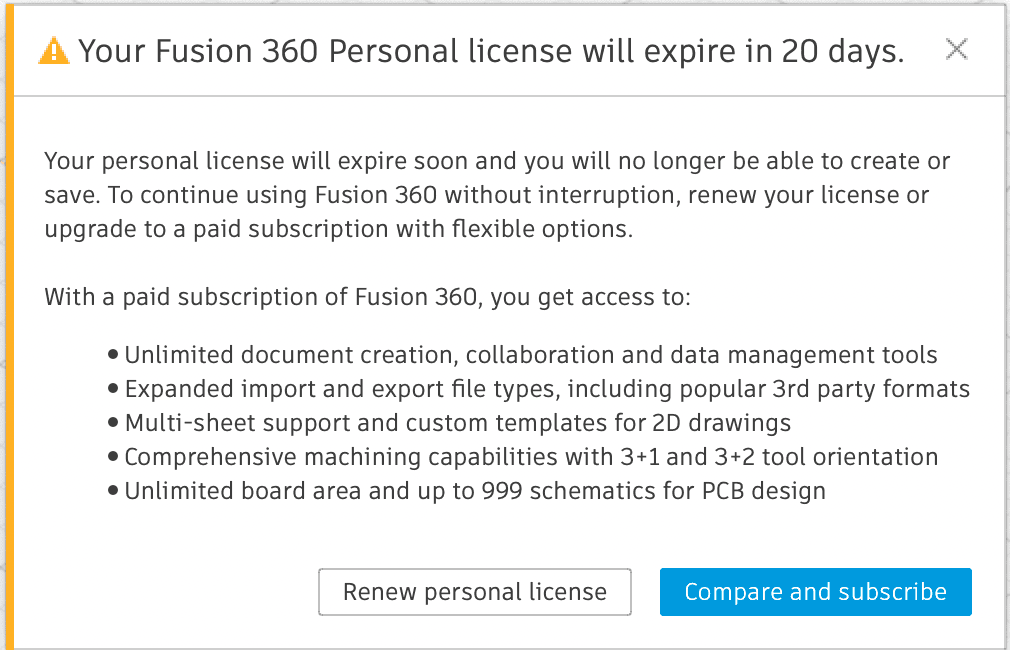Click the yellow warning triangle icon

pyautogui.click(x=53, y=51)
